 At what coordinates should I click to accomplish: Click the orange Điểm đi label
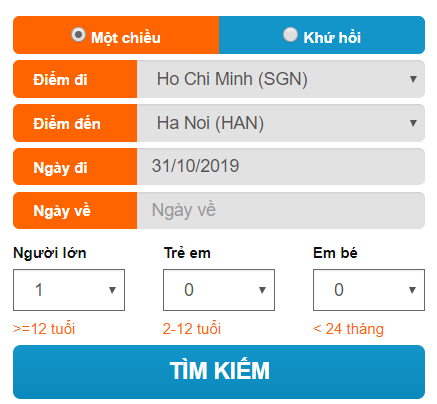(x=75, y=79)
